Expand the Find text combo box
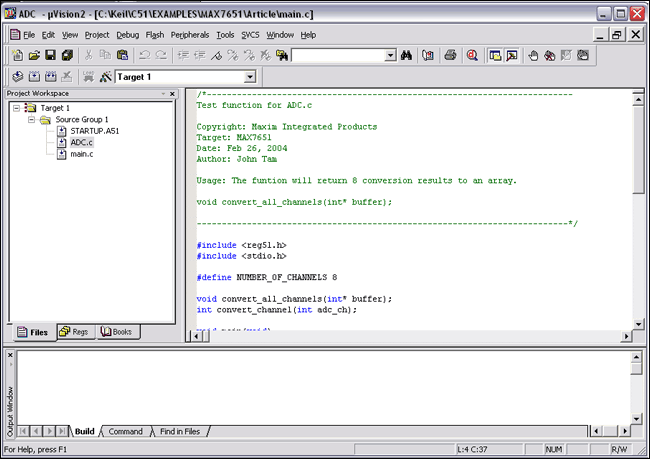 click(x=390, y=55)
